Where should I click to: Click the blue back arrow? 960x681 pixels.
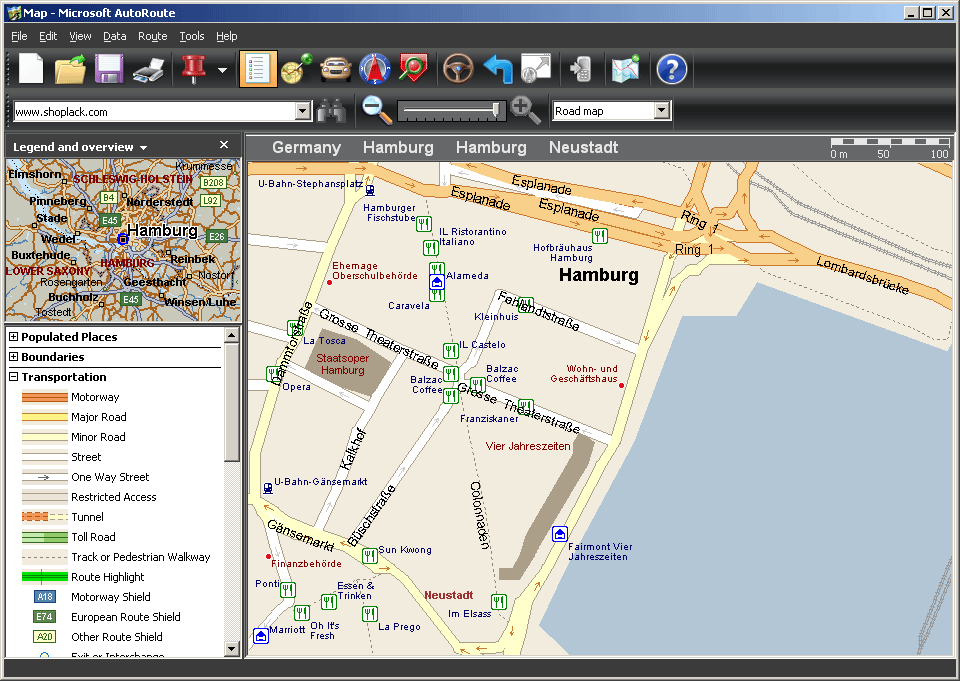click(x=497, y=69)
